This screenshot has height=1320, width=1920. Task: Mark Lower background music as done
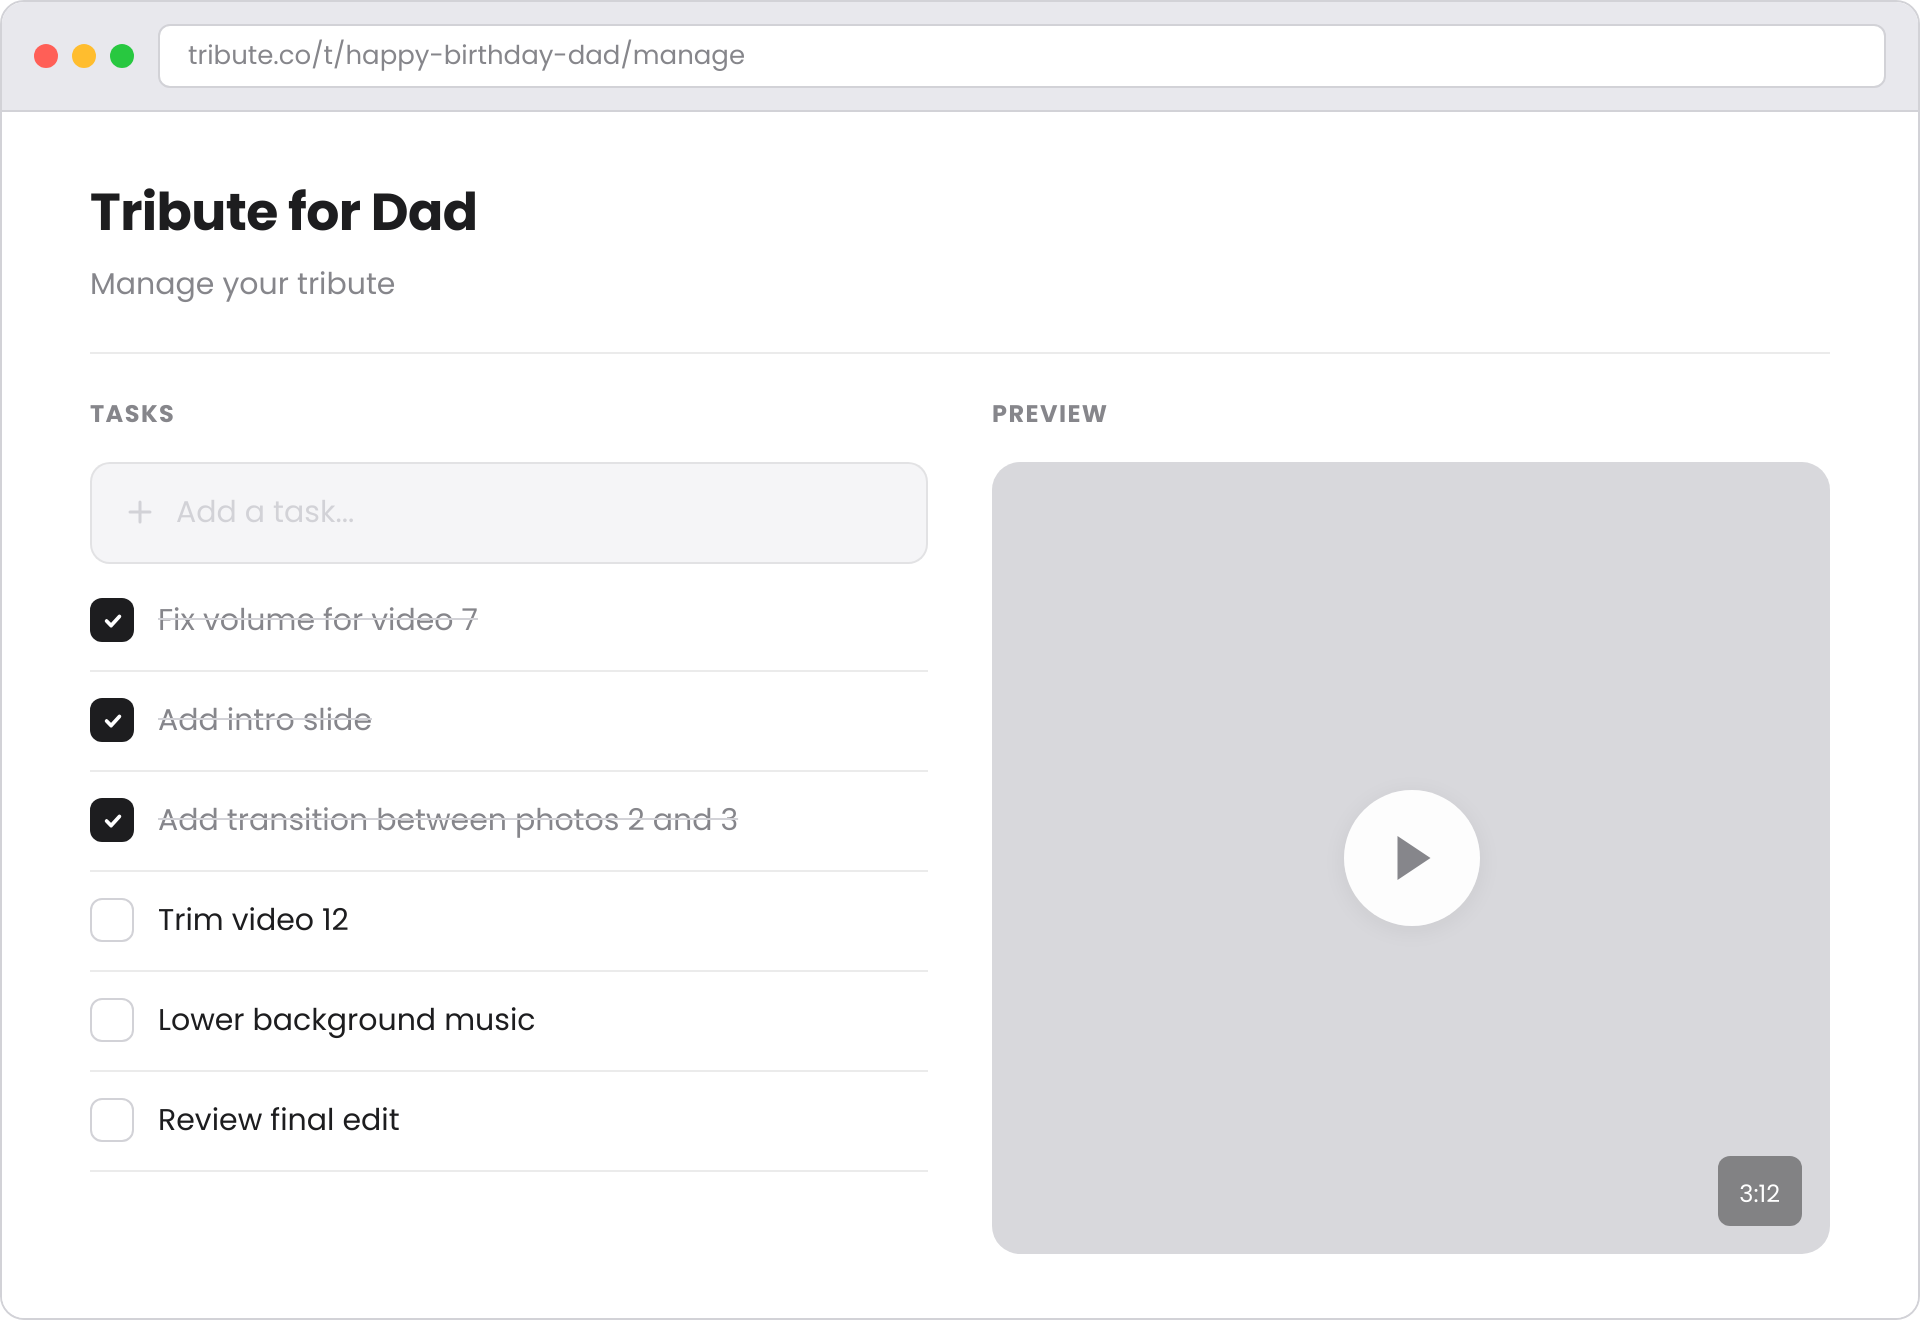[112, 1020]
